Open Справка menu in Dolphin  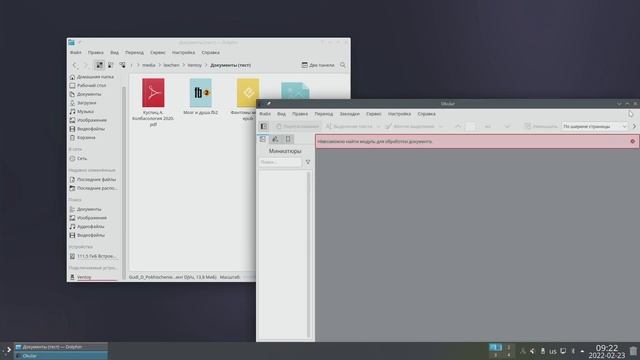[211, 53]
